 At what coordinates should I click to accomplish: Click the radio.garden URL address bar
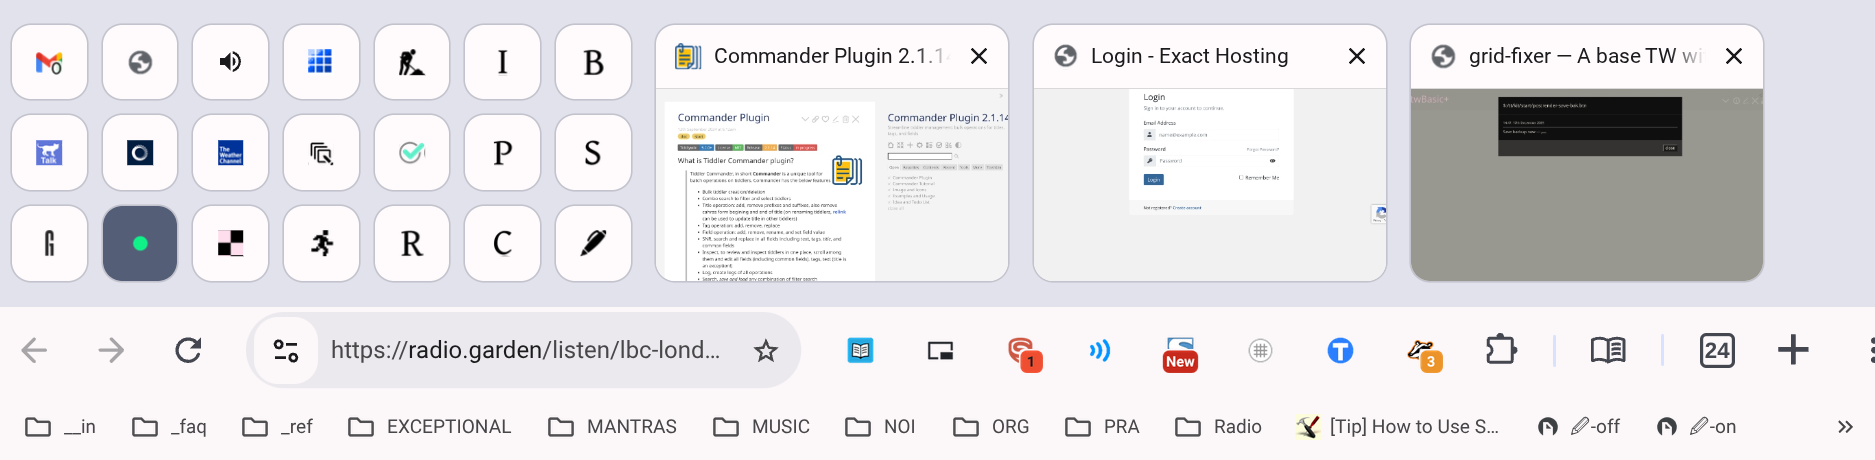point(525,350)
